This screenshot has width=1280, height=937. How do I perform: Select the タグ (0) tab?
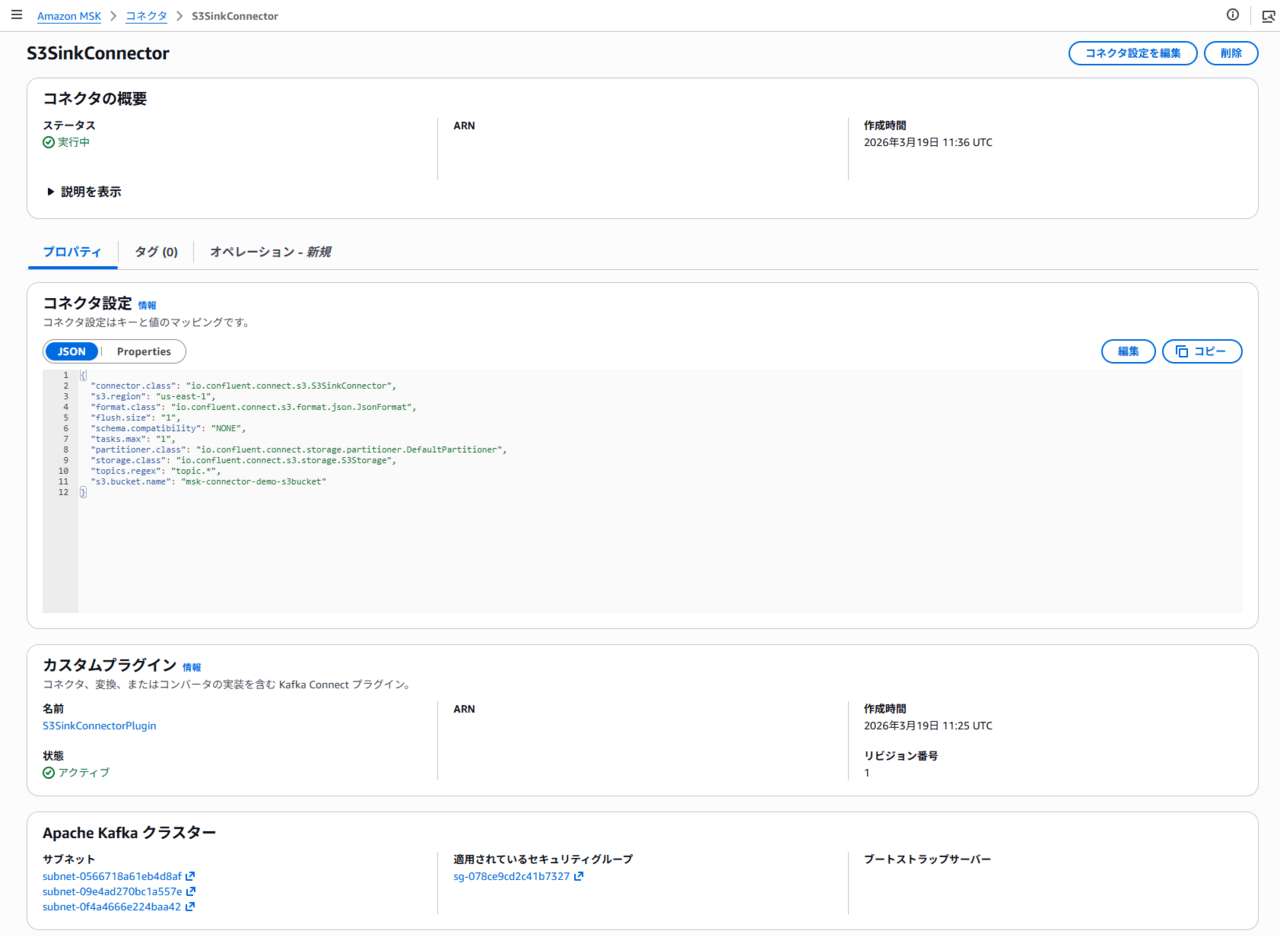pos(156,252)
